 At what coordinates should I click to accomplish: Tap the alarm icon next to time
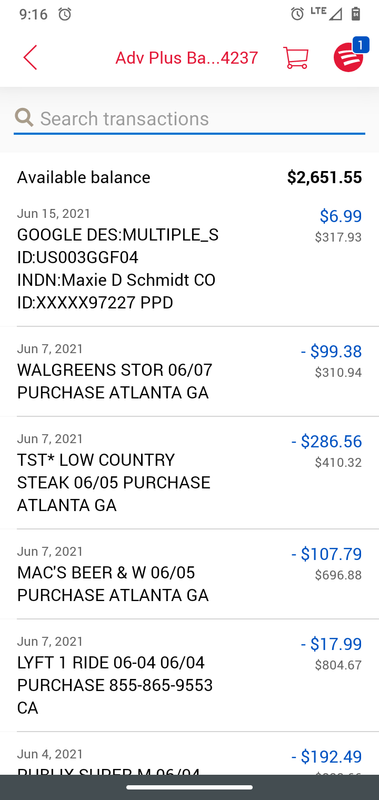(65, 14)
